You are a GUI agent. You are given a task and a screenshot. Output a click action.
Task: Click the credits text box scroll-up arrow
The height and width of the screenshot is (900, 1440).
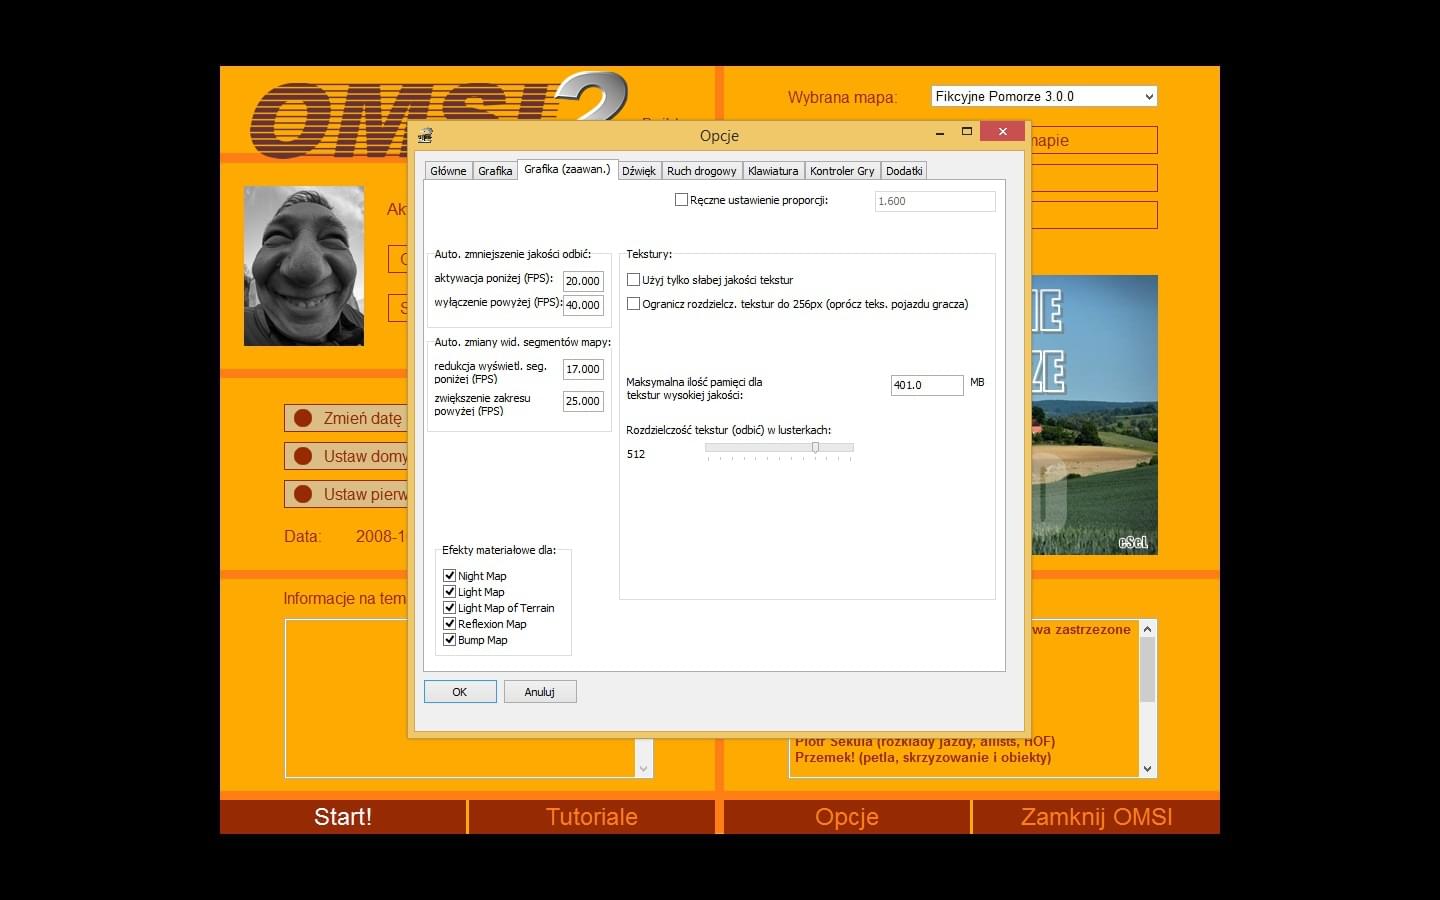pos(1147,629)
